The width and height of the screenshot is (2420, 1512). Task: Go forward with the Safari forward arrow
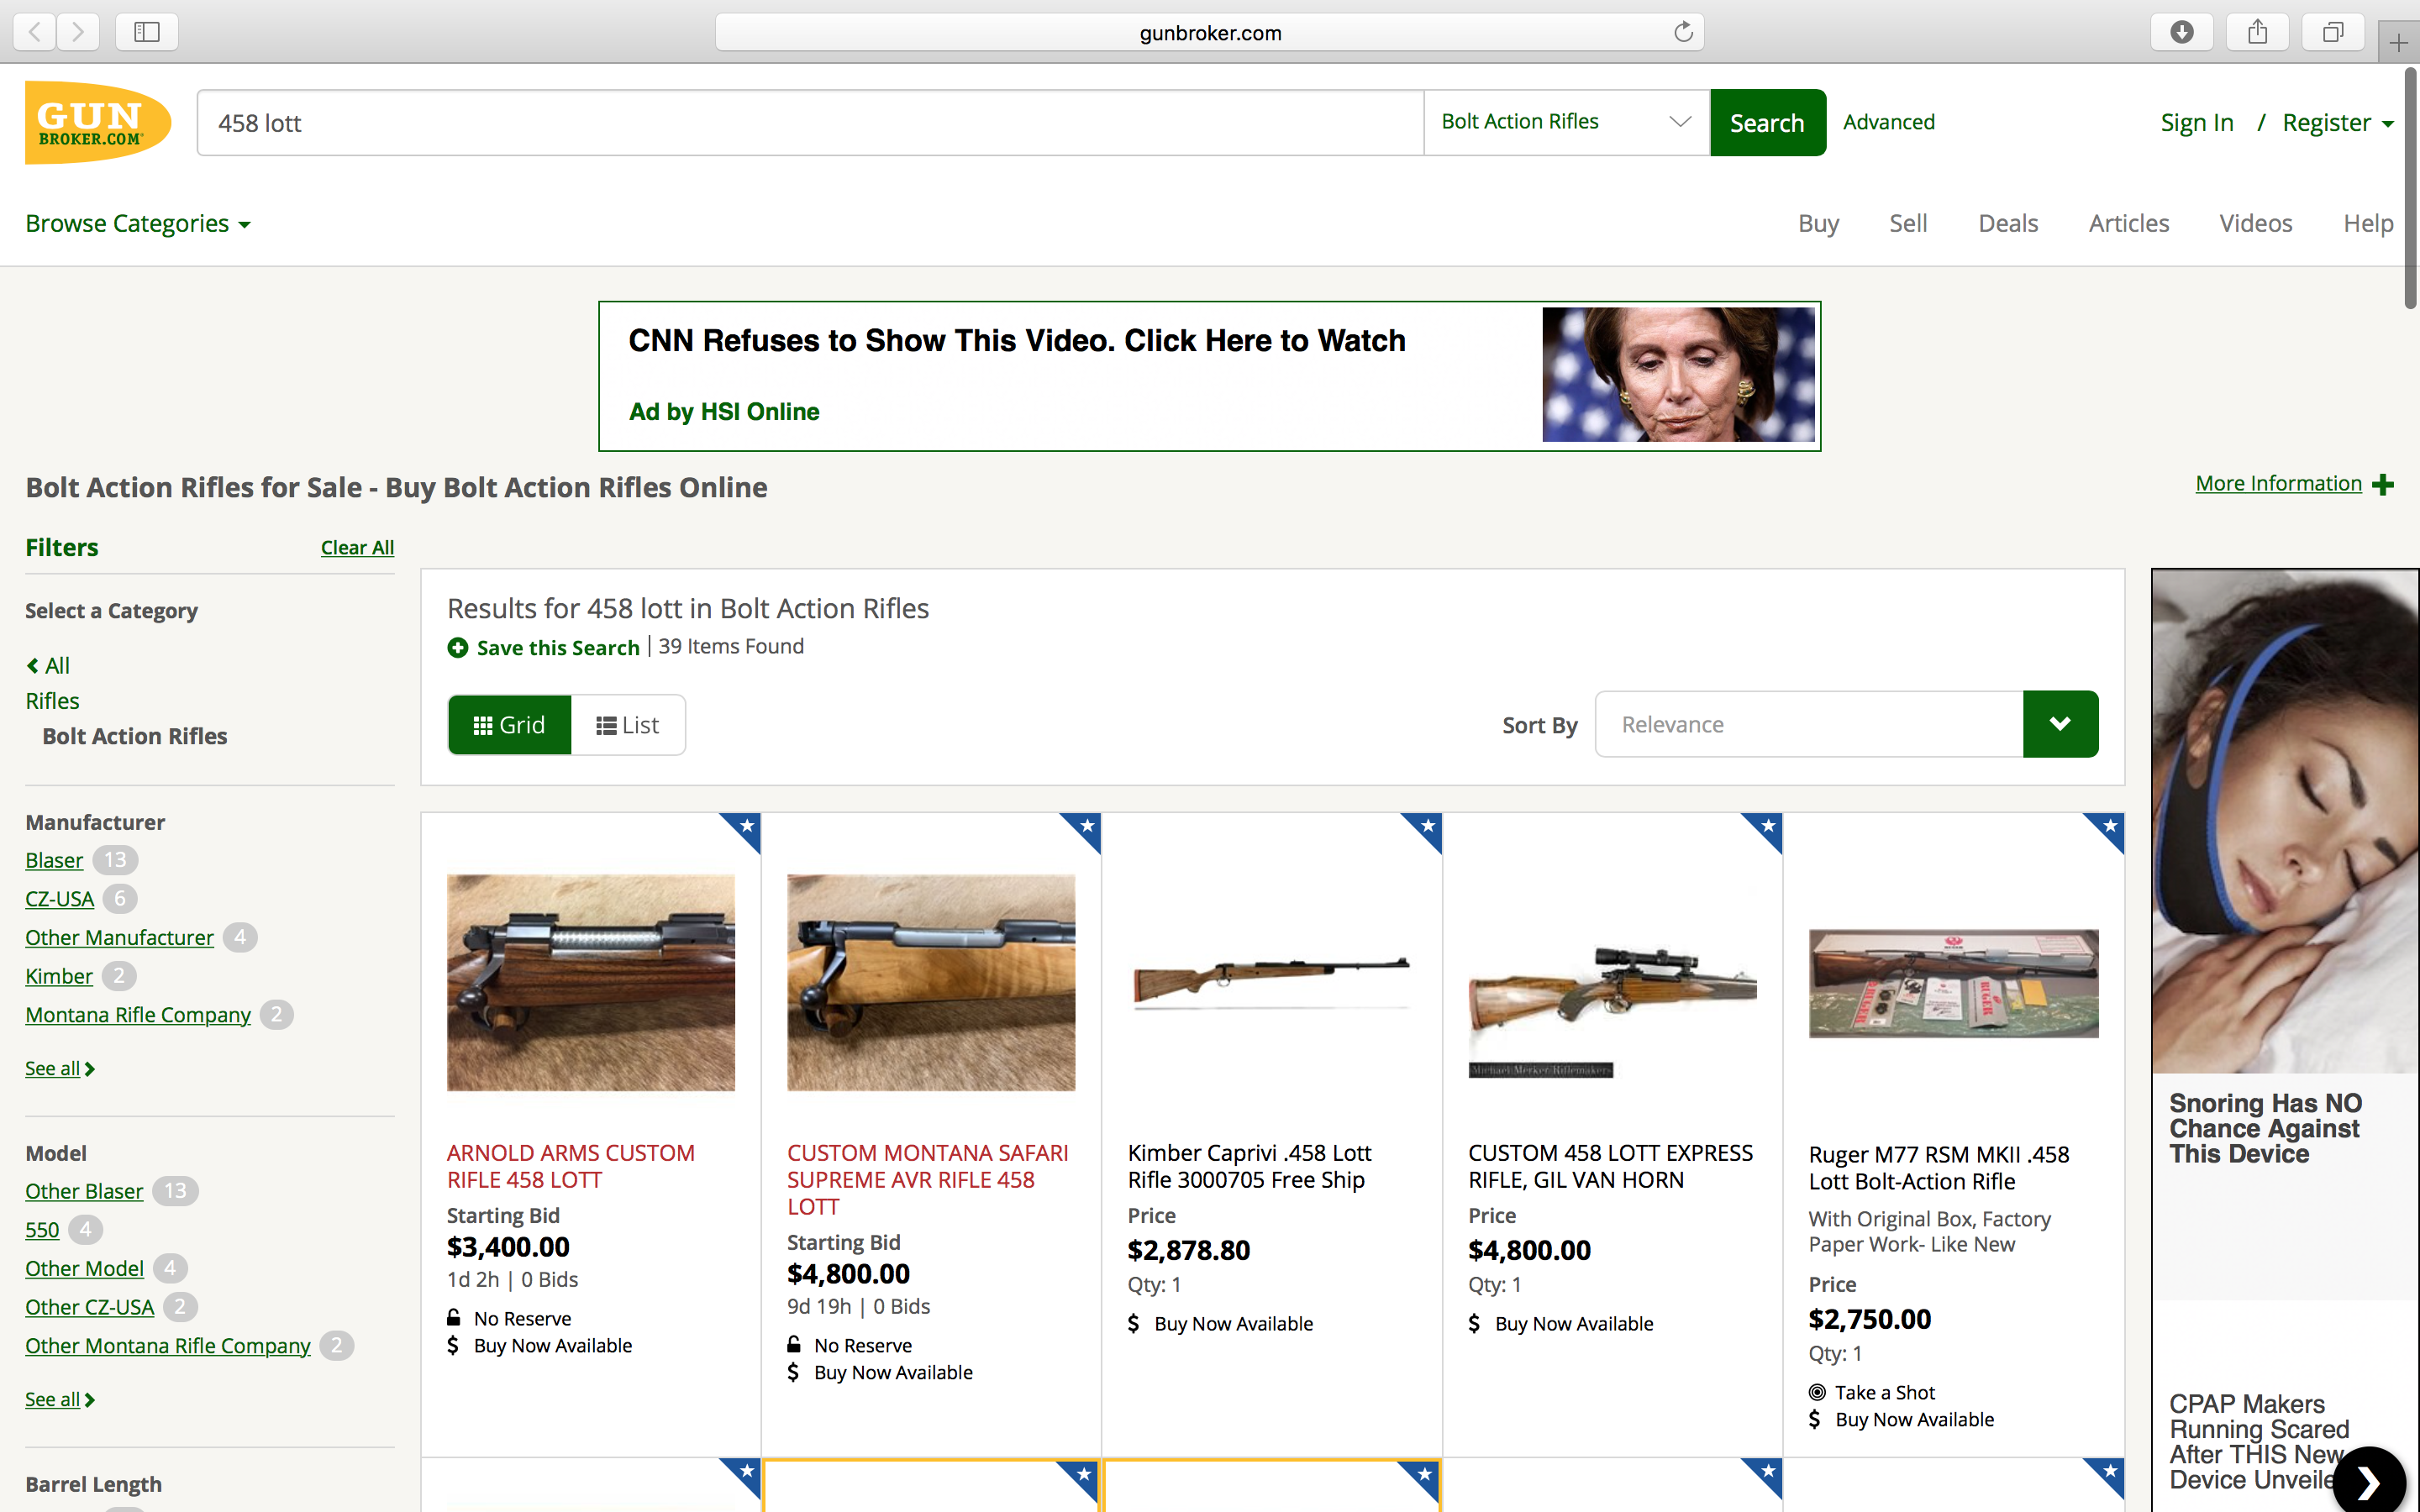[x=78, y=32]
